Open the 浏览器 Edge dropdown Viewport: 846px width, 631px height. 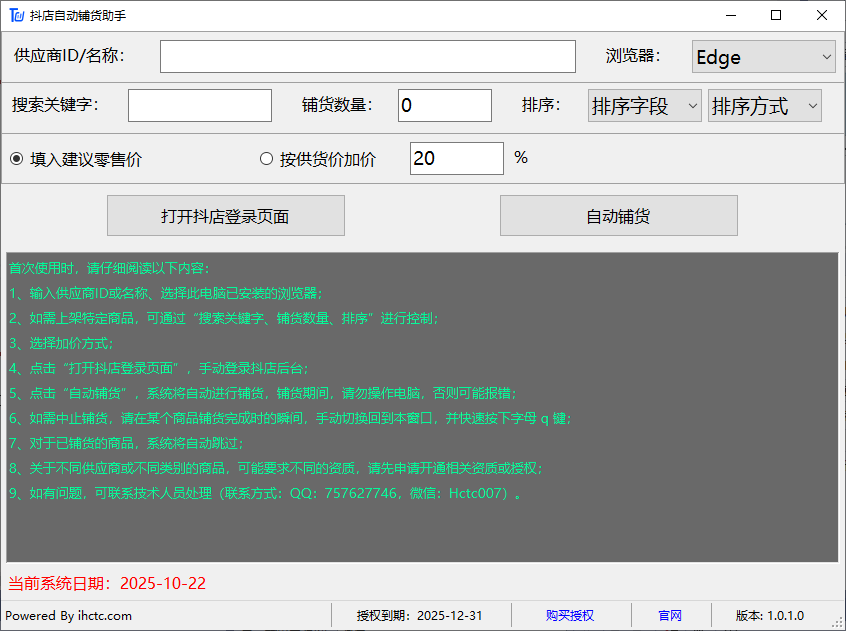[x=764, y=57]
